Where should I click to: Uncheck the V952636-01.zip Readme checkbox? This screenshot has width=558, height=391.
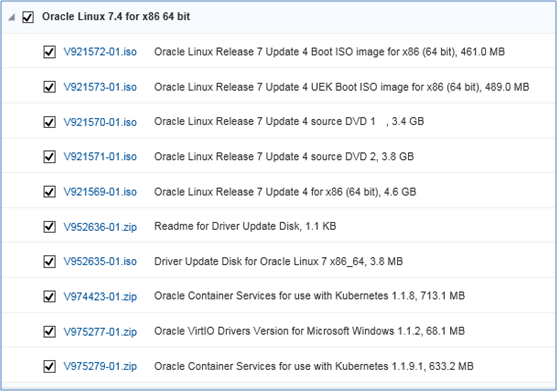click(49, 227)
